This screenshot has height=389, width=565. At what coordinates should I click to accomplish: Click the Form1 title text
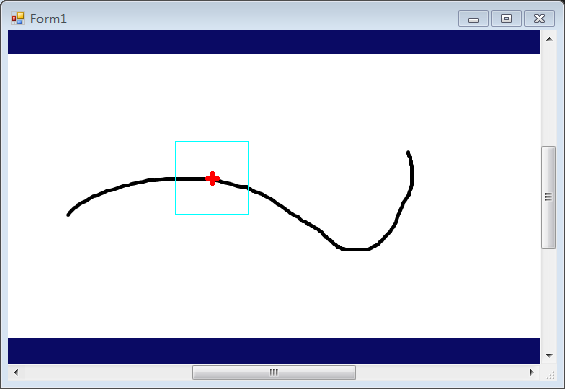[x=48, y=19]
